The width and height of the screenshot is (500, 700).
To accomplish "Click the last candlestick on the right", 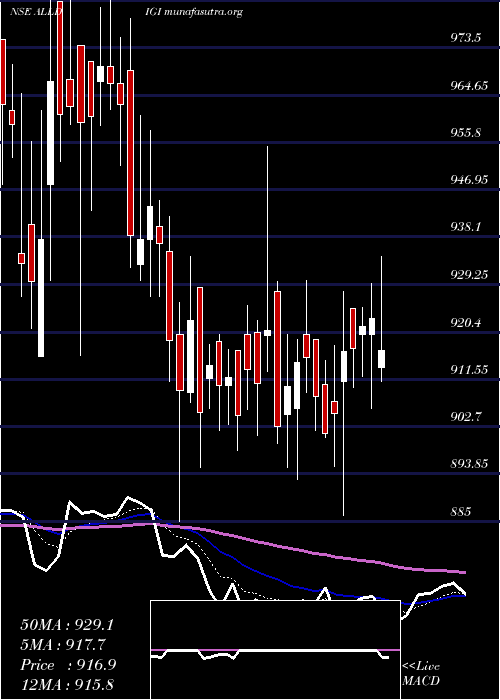I will (x=381, y=359).
